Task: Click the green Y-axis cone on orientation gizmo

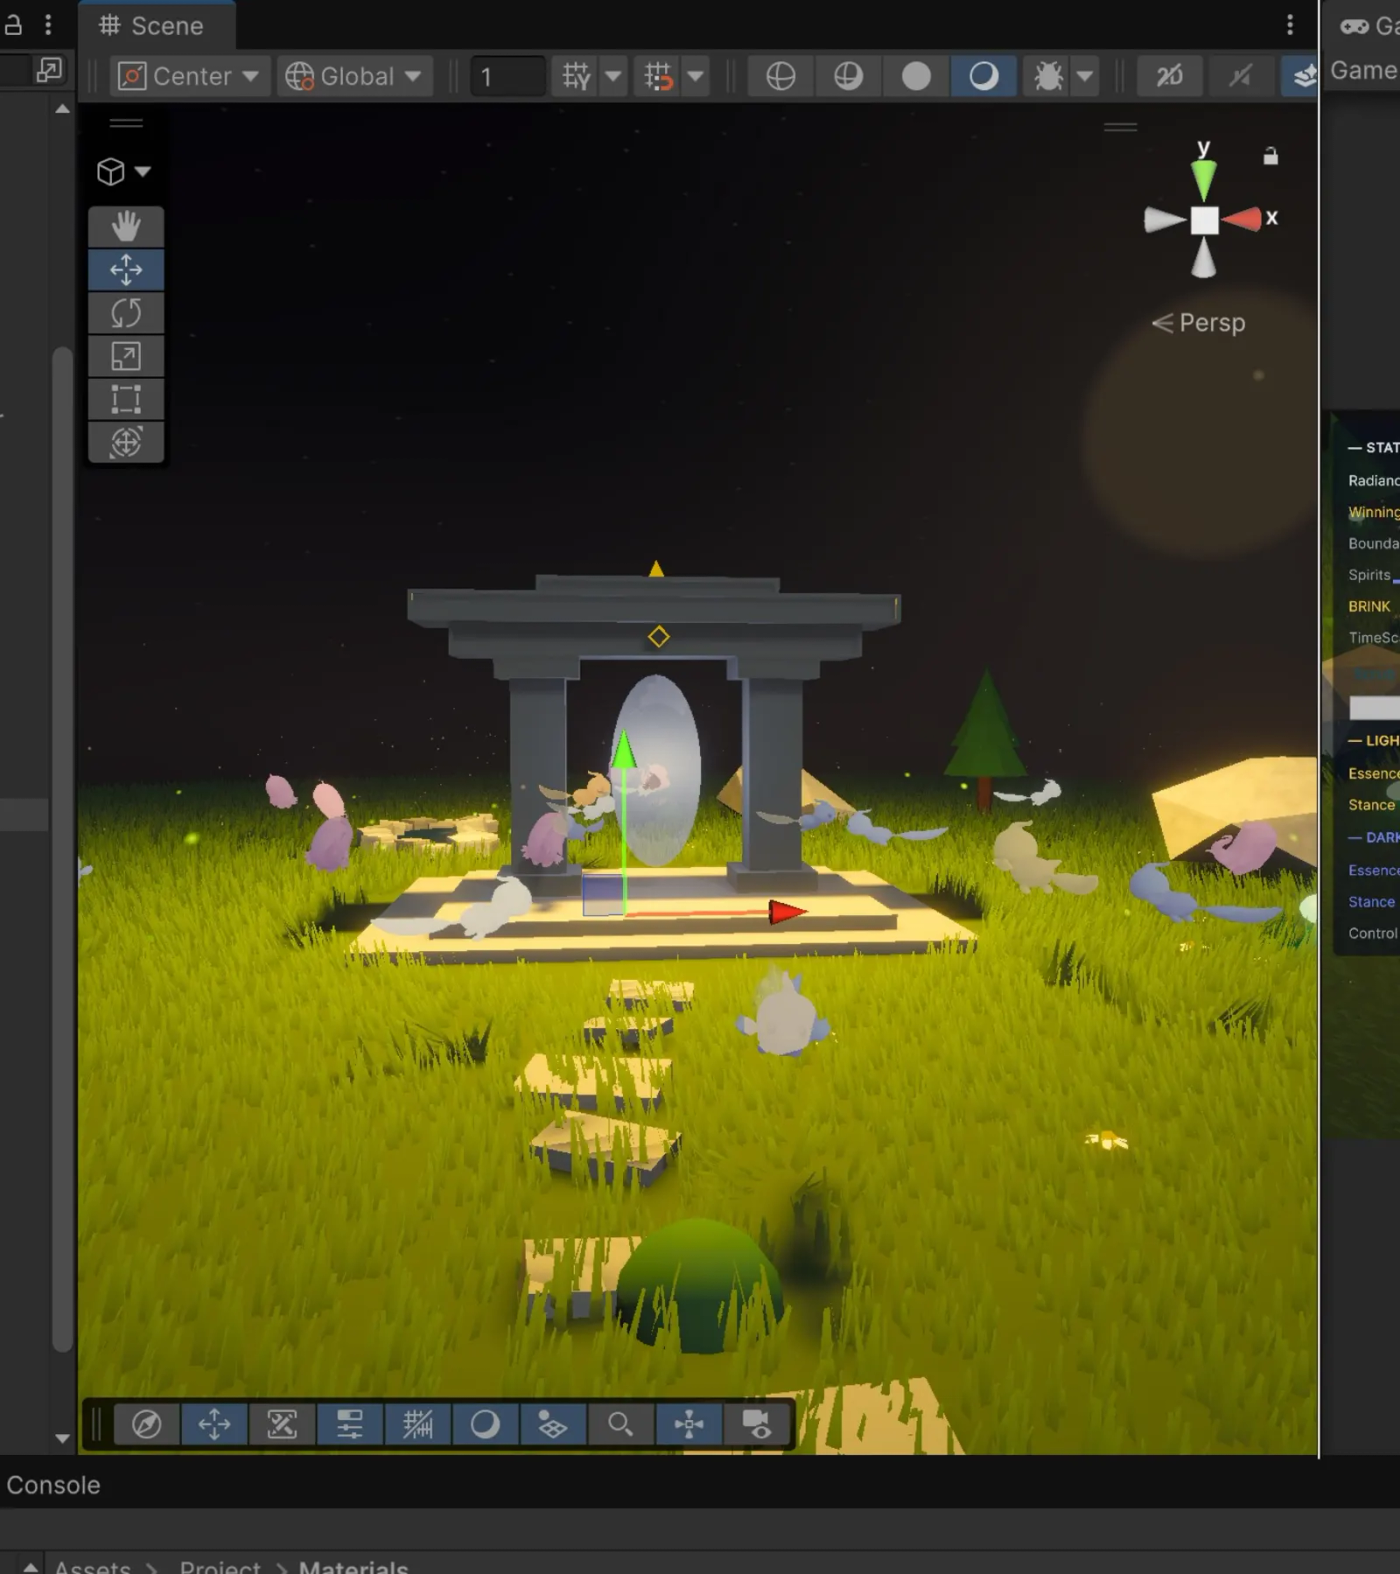Action: [x=1204, y=180]
